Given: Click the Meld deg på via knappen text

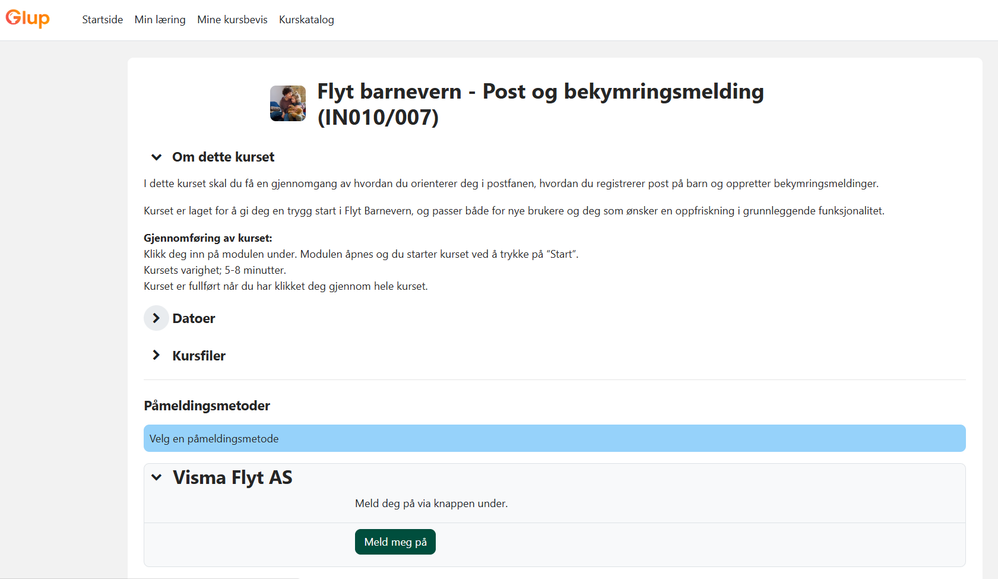Looking at the screenshot, I should (432, 503).
